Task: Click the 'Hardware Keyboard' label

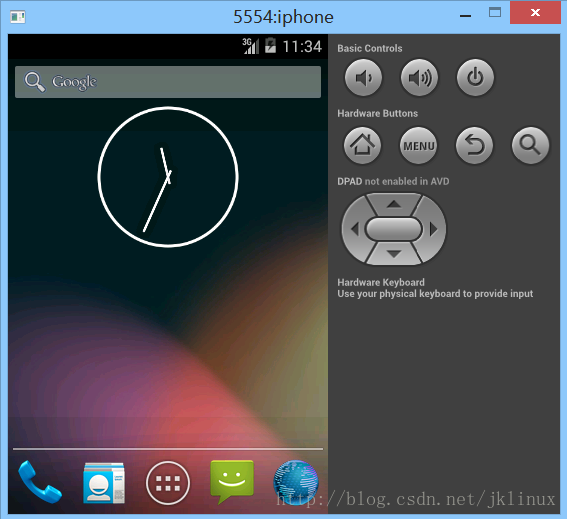Action: [381, 282]
